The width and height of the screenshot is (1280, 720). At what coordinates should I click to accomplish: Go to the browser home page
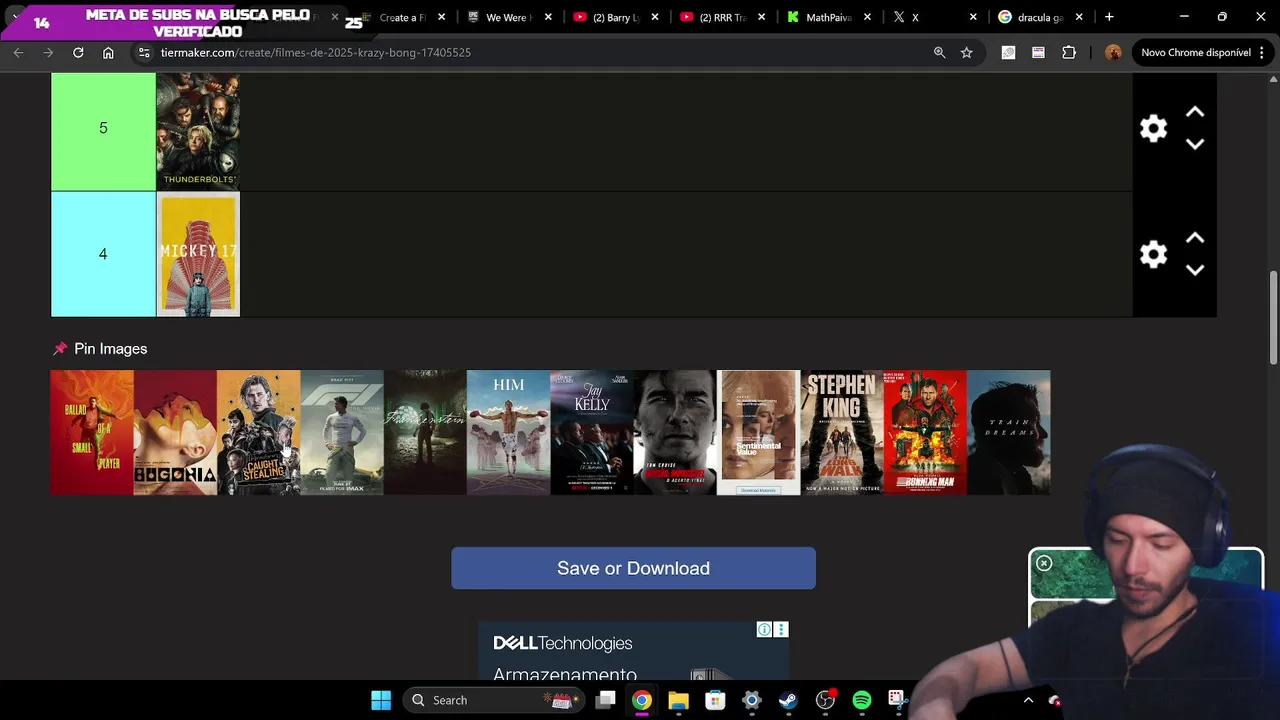point(108,52)
